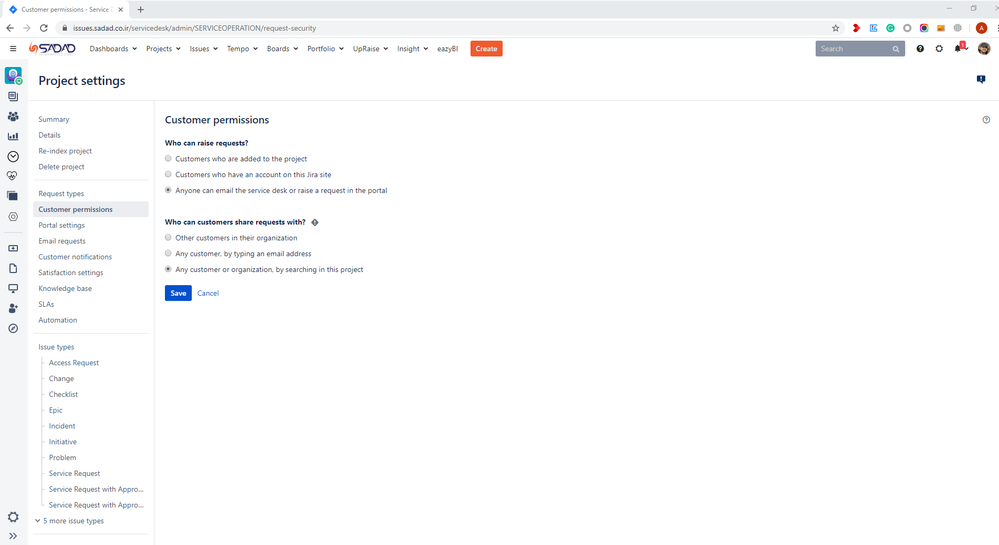The width and height of the screenshot is (999, 545).
Task: Open the notifications bell icon
Action: [x=958, y=48]
